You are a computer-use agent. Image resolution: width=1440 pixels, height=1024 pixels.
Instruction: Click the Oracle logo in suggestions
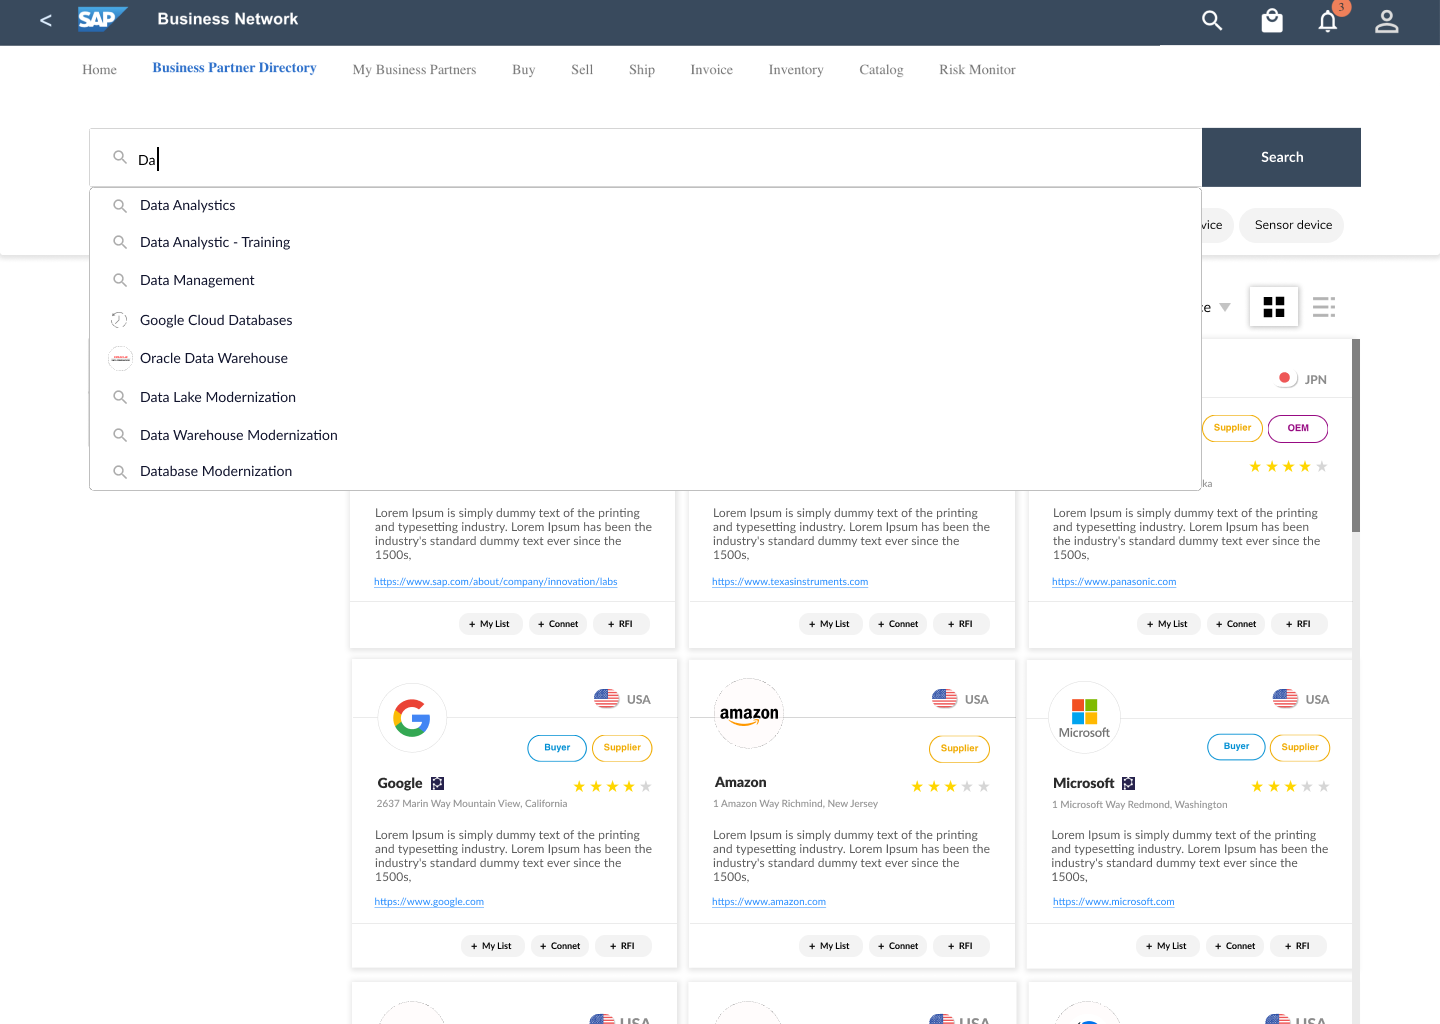(x=120, y=358)
